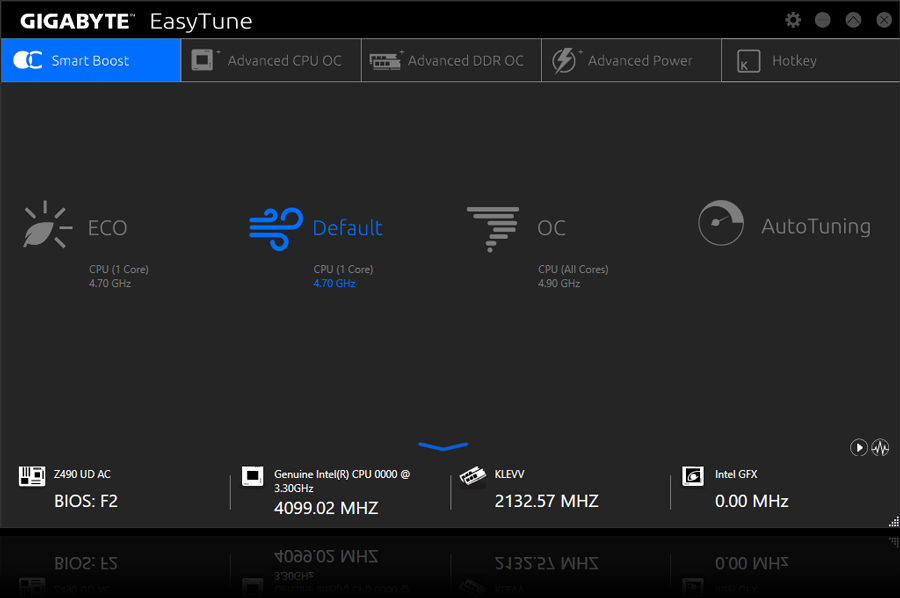Click the CPU icon beside Genuine Intel(R)
Screen dimensions: 900x598
(x=253, y=476)
